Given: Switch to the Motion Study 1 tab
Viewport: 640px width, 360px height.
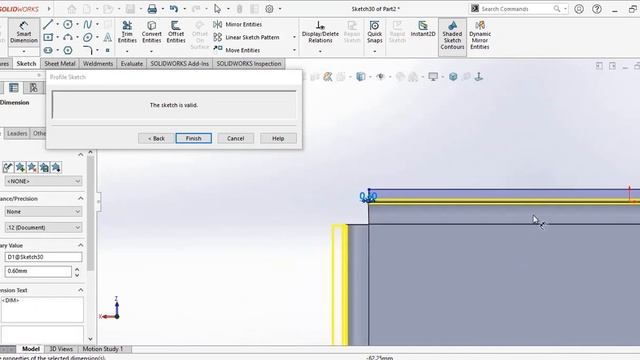Looking at the screenshot, I should click(x=102, y=349).
